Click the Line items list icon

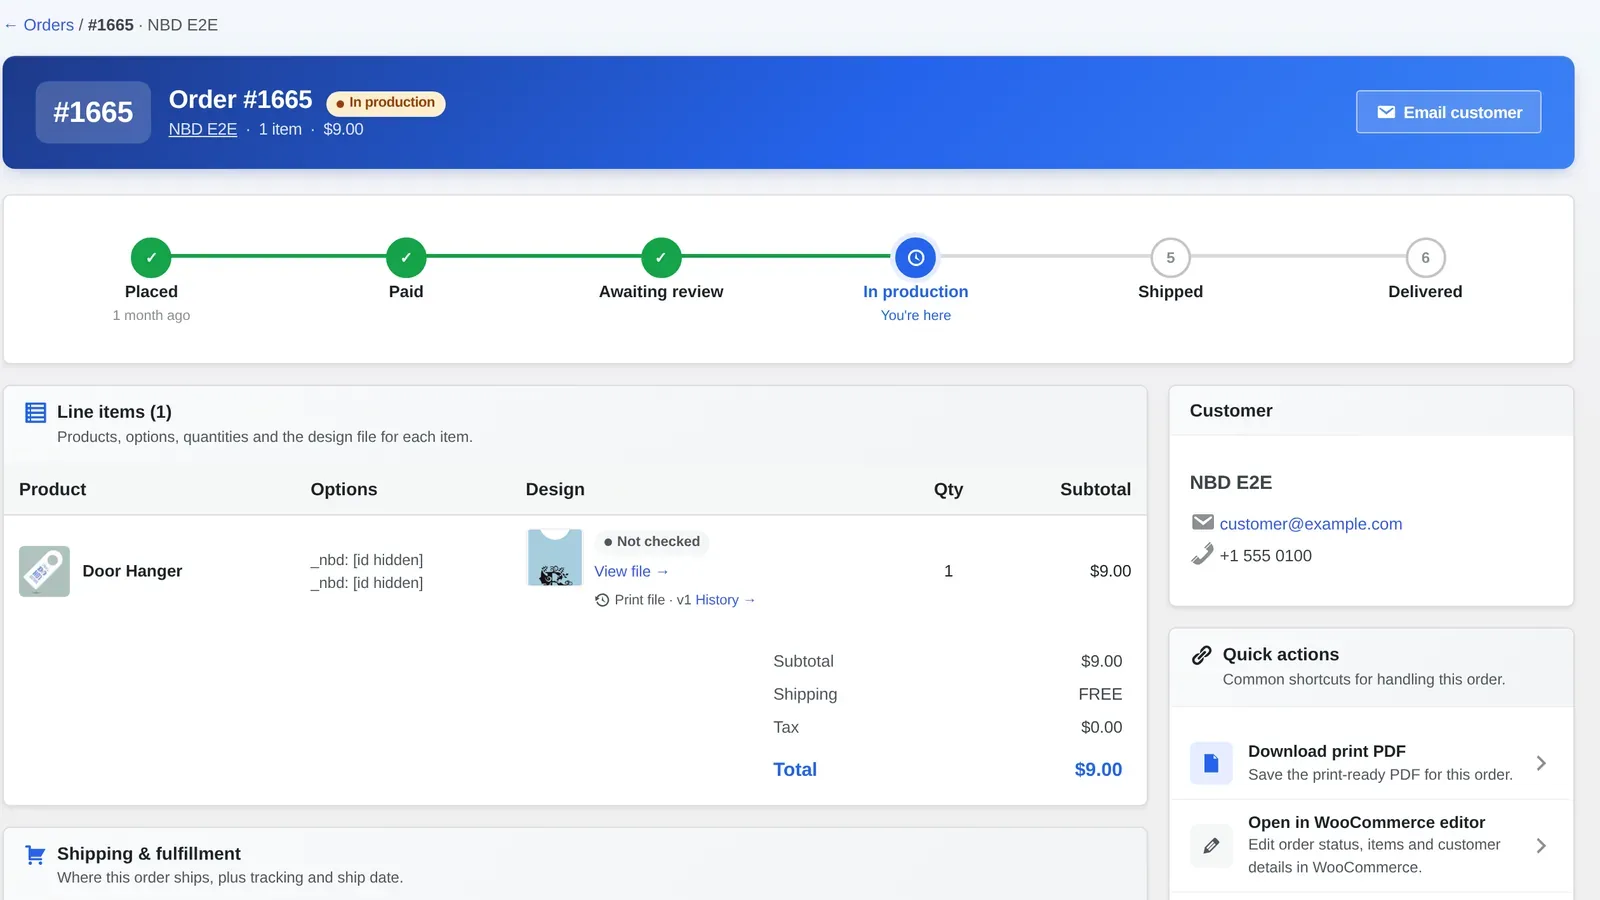click(35, 412)
